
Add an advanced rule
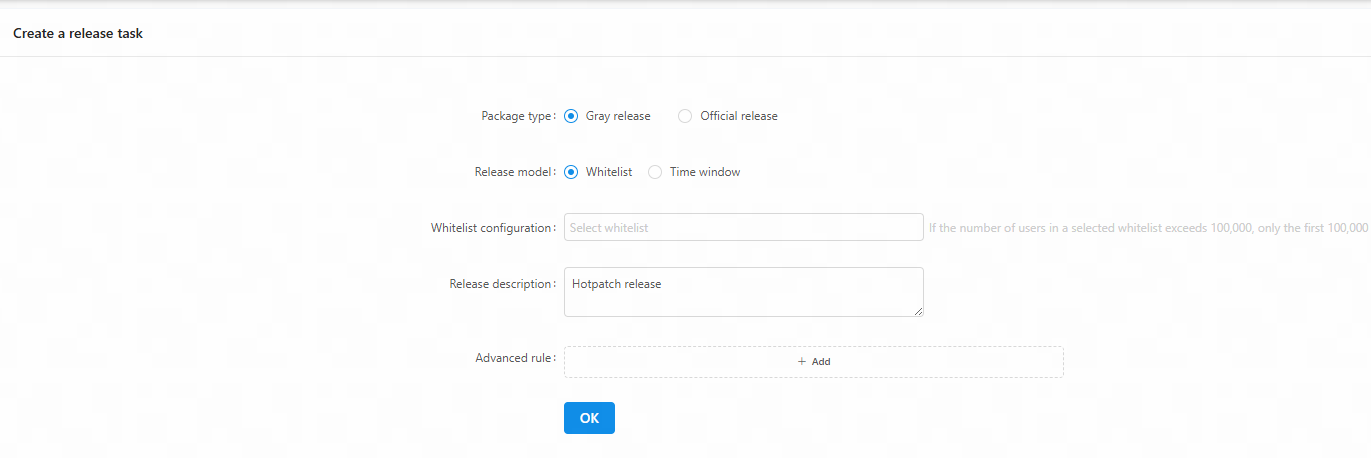[813, 362]
